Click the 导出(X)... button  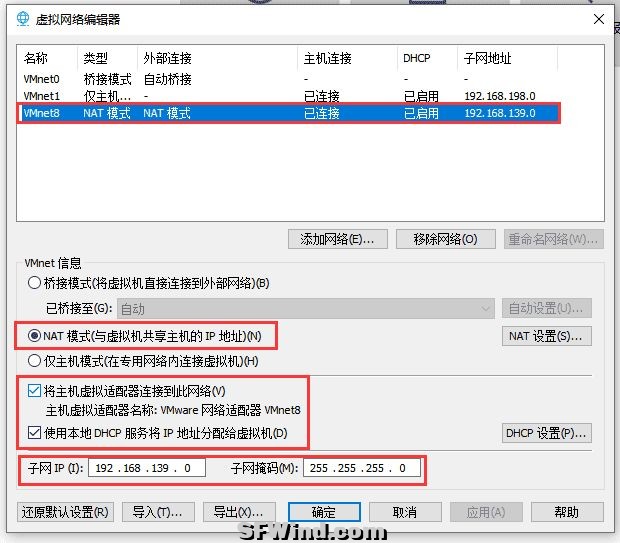239,512
